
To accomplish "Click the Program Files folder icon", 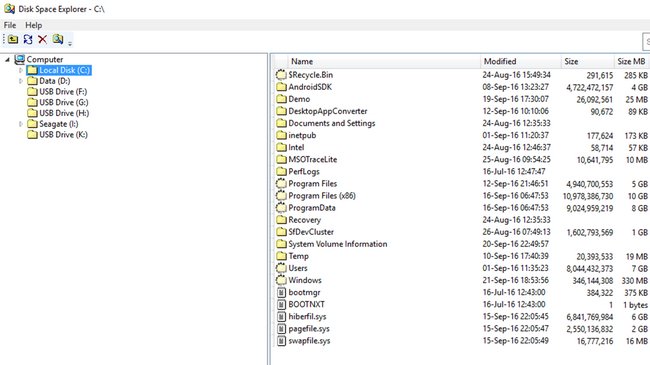I will point(281,184).
